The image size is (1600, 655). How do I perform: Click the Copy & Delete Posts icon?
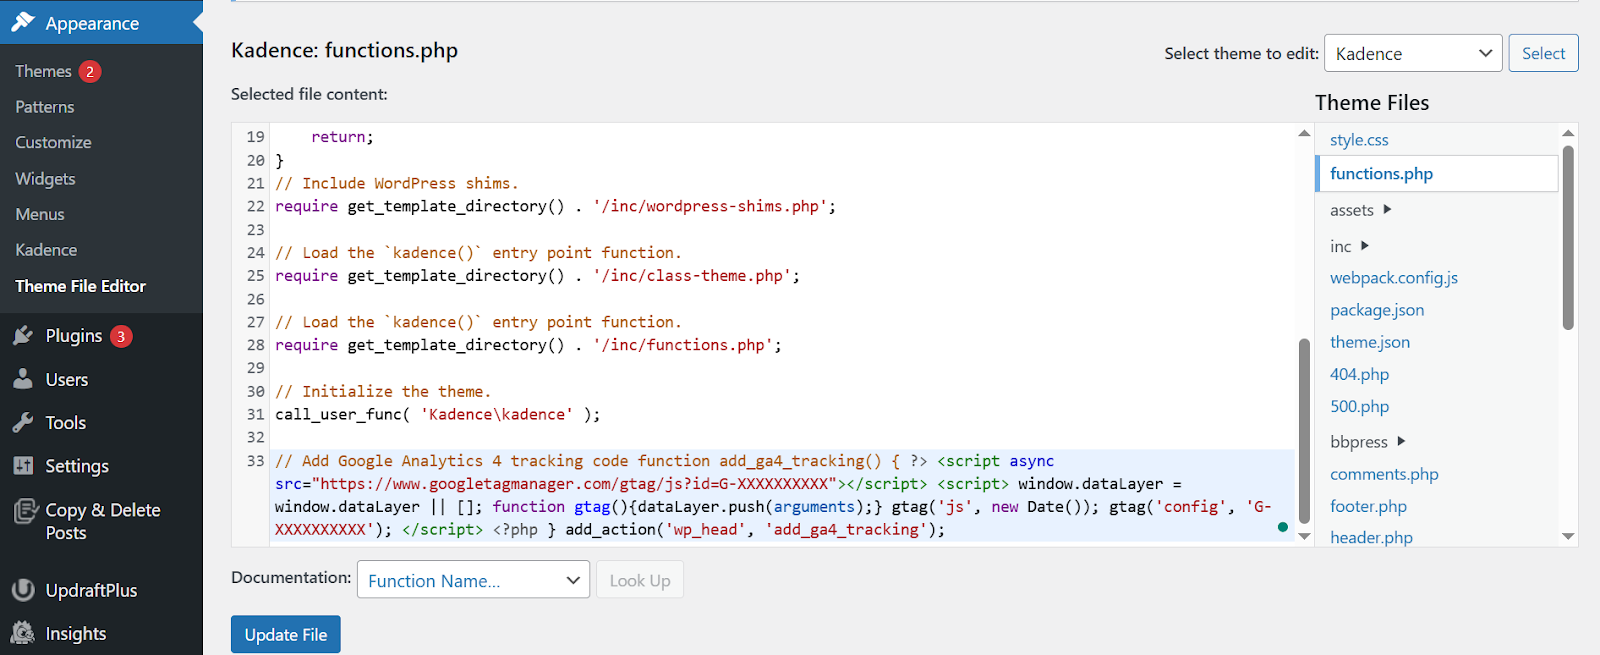(x=25, y=511)
